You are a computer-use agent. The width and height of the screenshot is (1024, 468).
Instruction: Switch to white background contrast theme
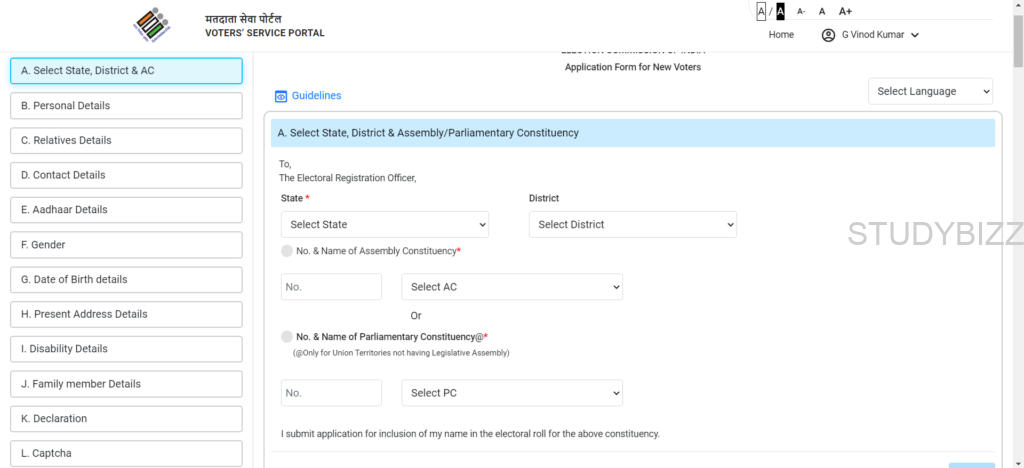(762, 11)
